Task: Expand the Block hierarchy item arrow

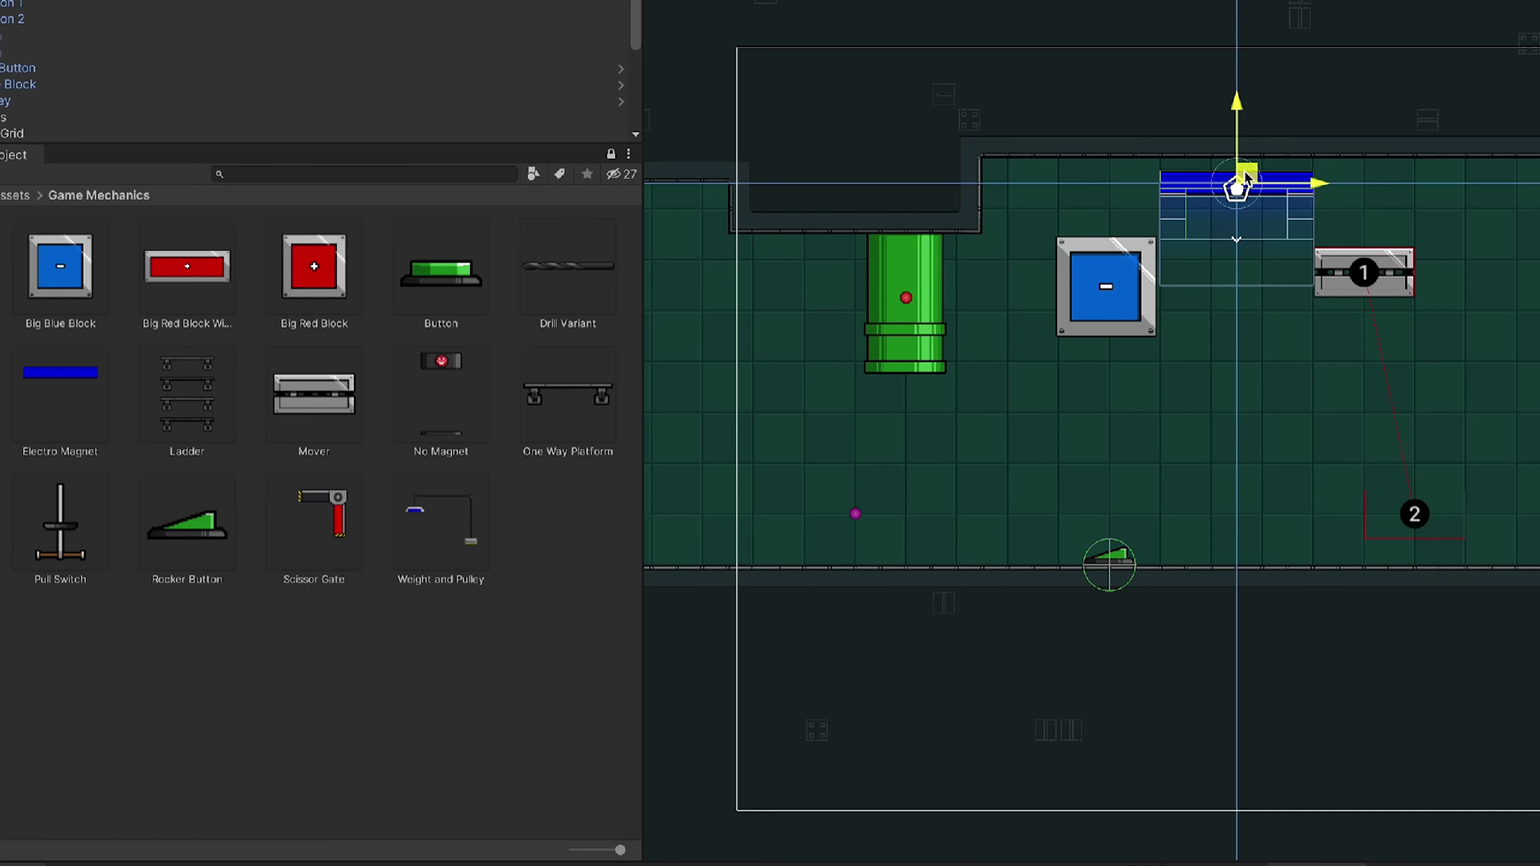Action: click(621, 85)
